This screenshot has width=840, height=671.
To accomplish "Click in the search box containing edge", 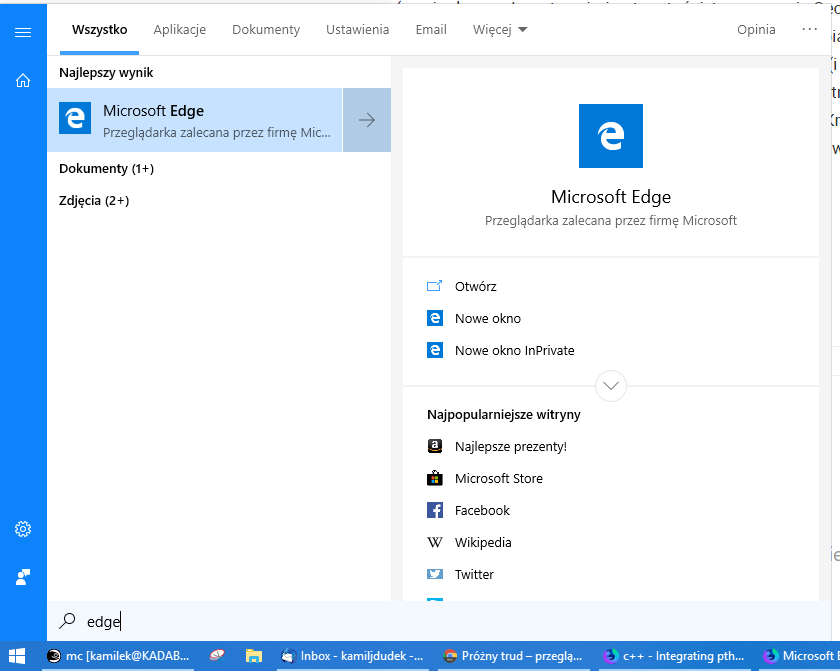I will tap(439, 621).
